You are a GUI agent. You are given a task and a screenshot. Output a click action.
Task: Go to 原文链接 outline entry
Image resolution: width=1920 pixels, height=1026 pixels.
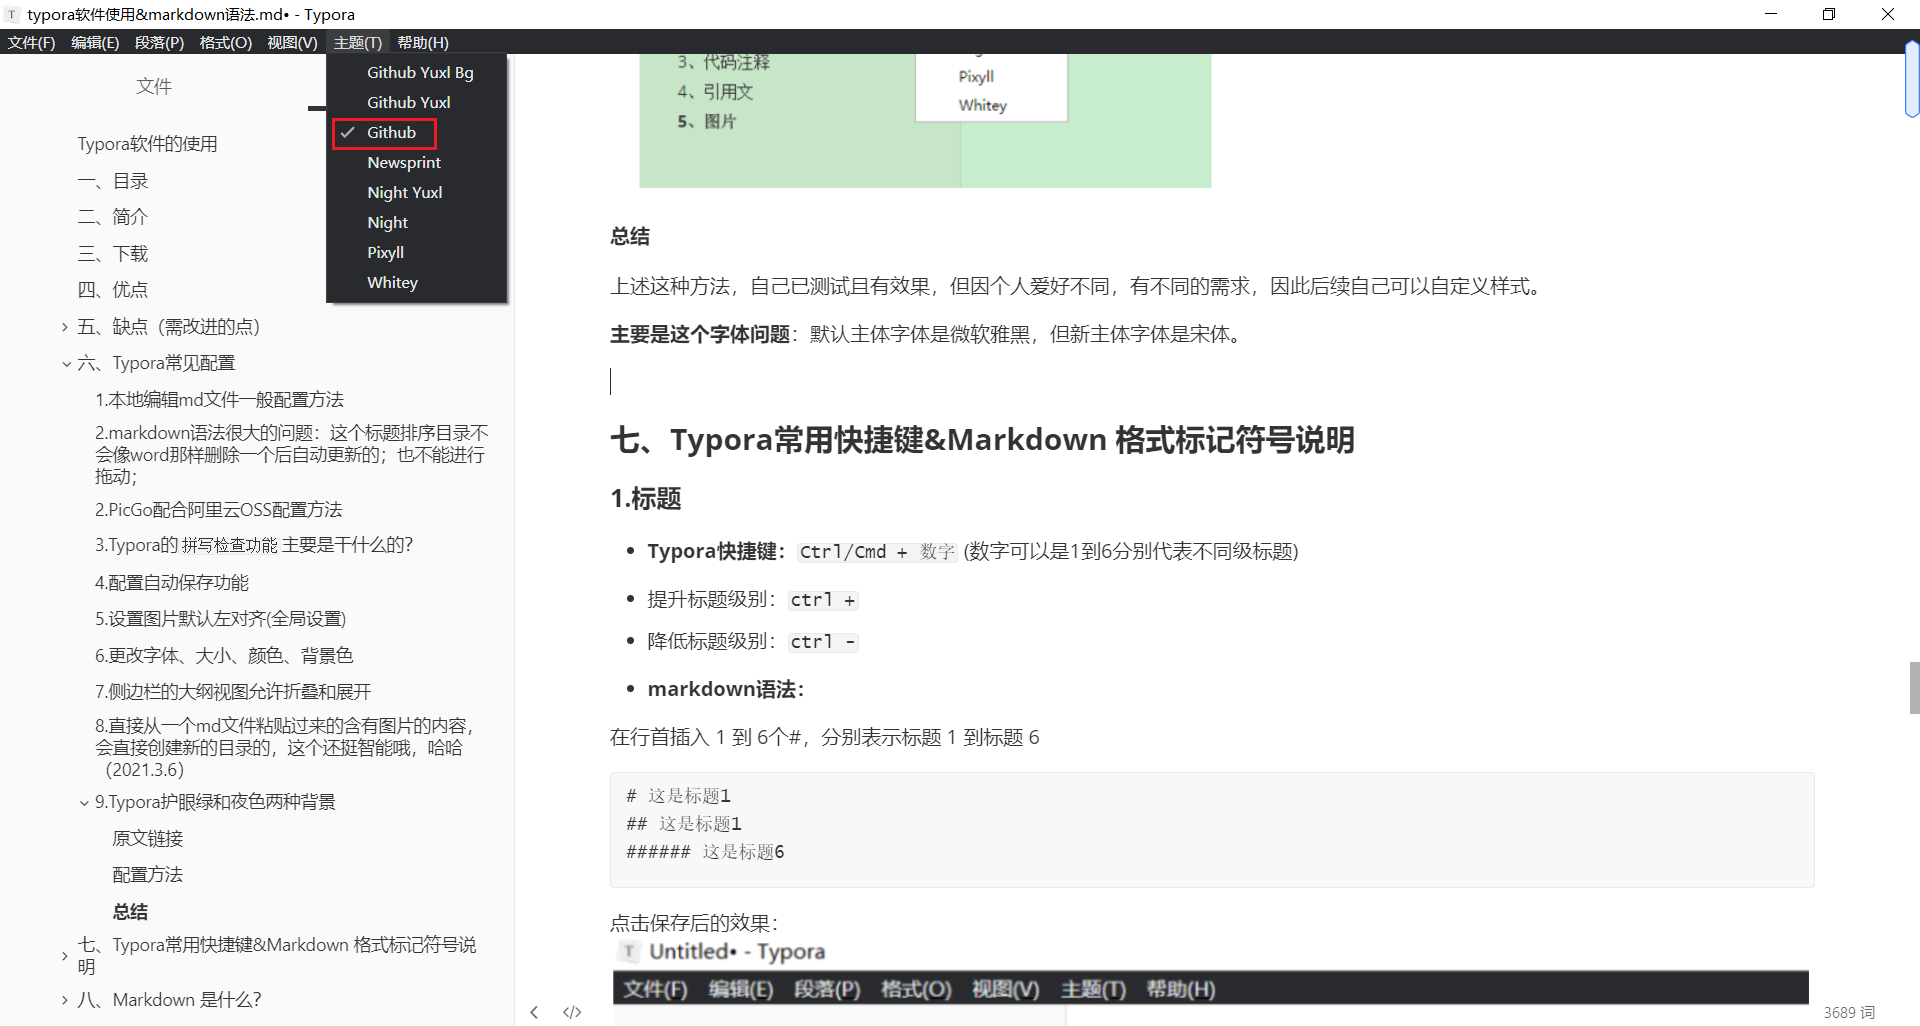(148, 839)
